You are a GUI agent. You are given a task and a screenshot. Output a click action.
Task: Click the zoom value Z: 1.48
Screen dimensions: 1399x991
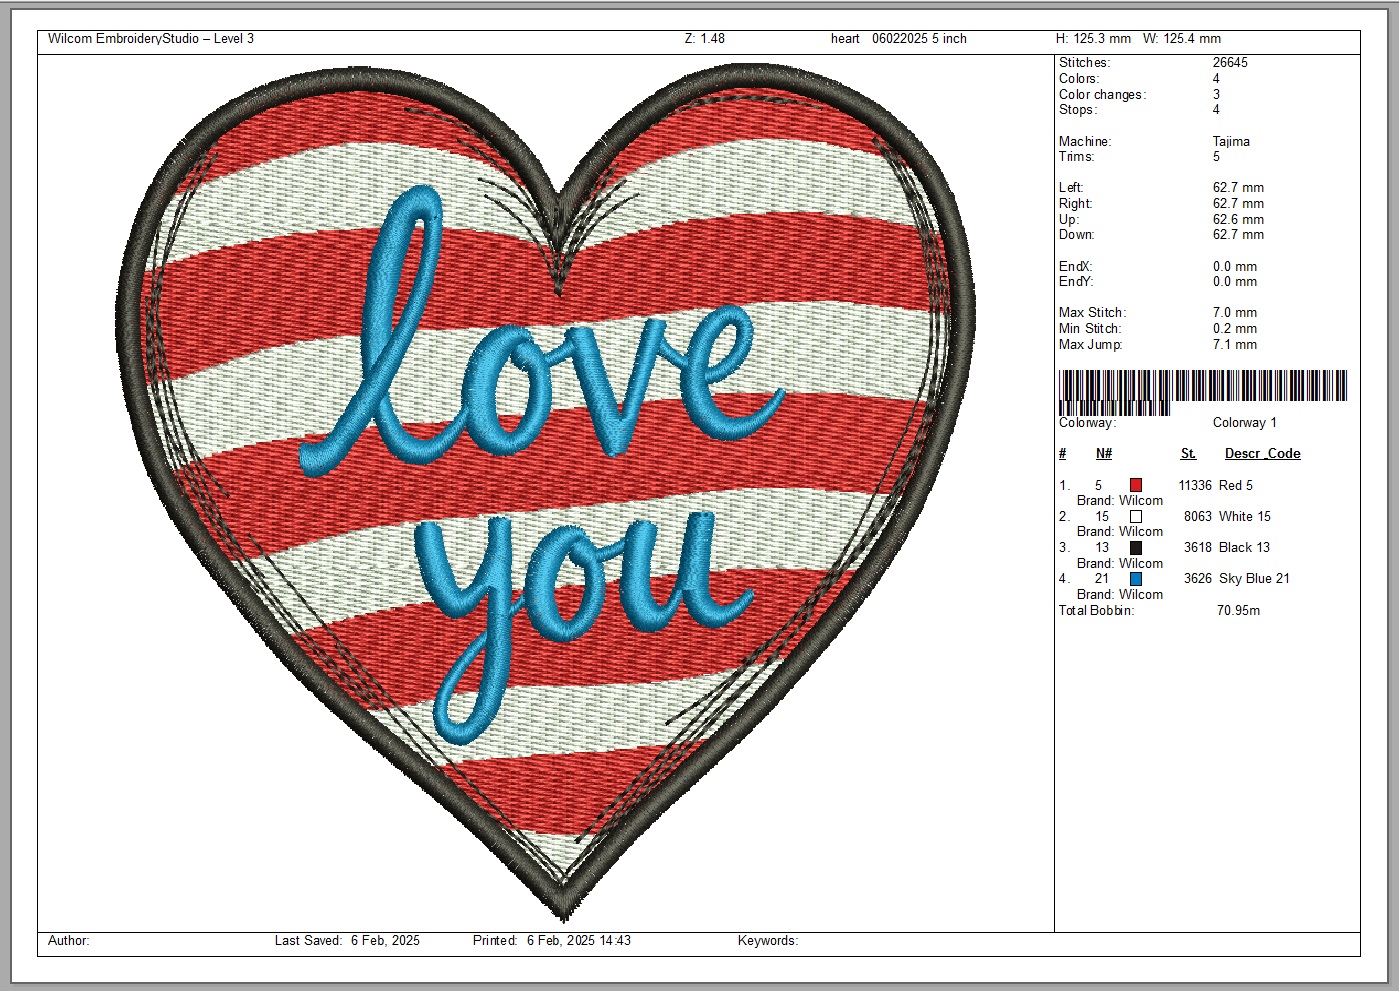[x=704, y=39]
